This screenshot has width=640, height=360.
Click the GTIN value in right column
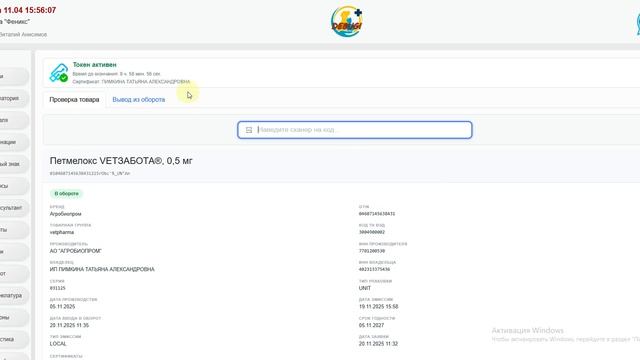377,214
